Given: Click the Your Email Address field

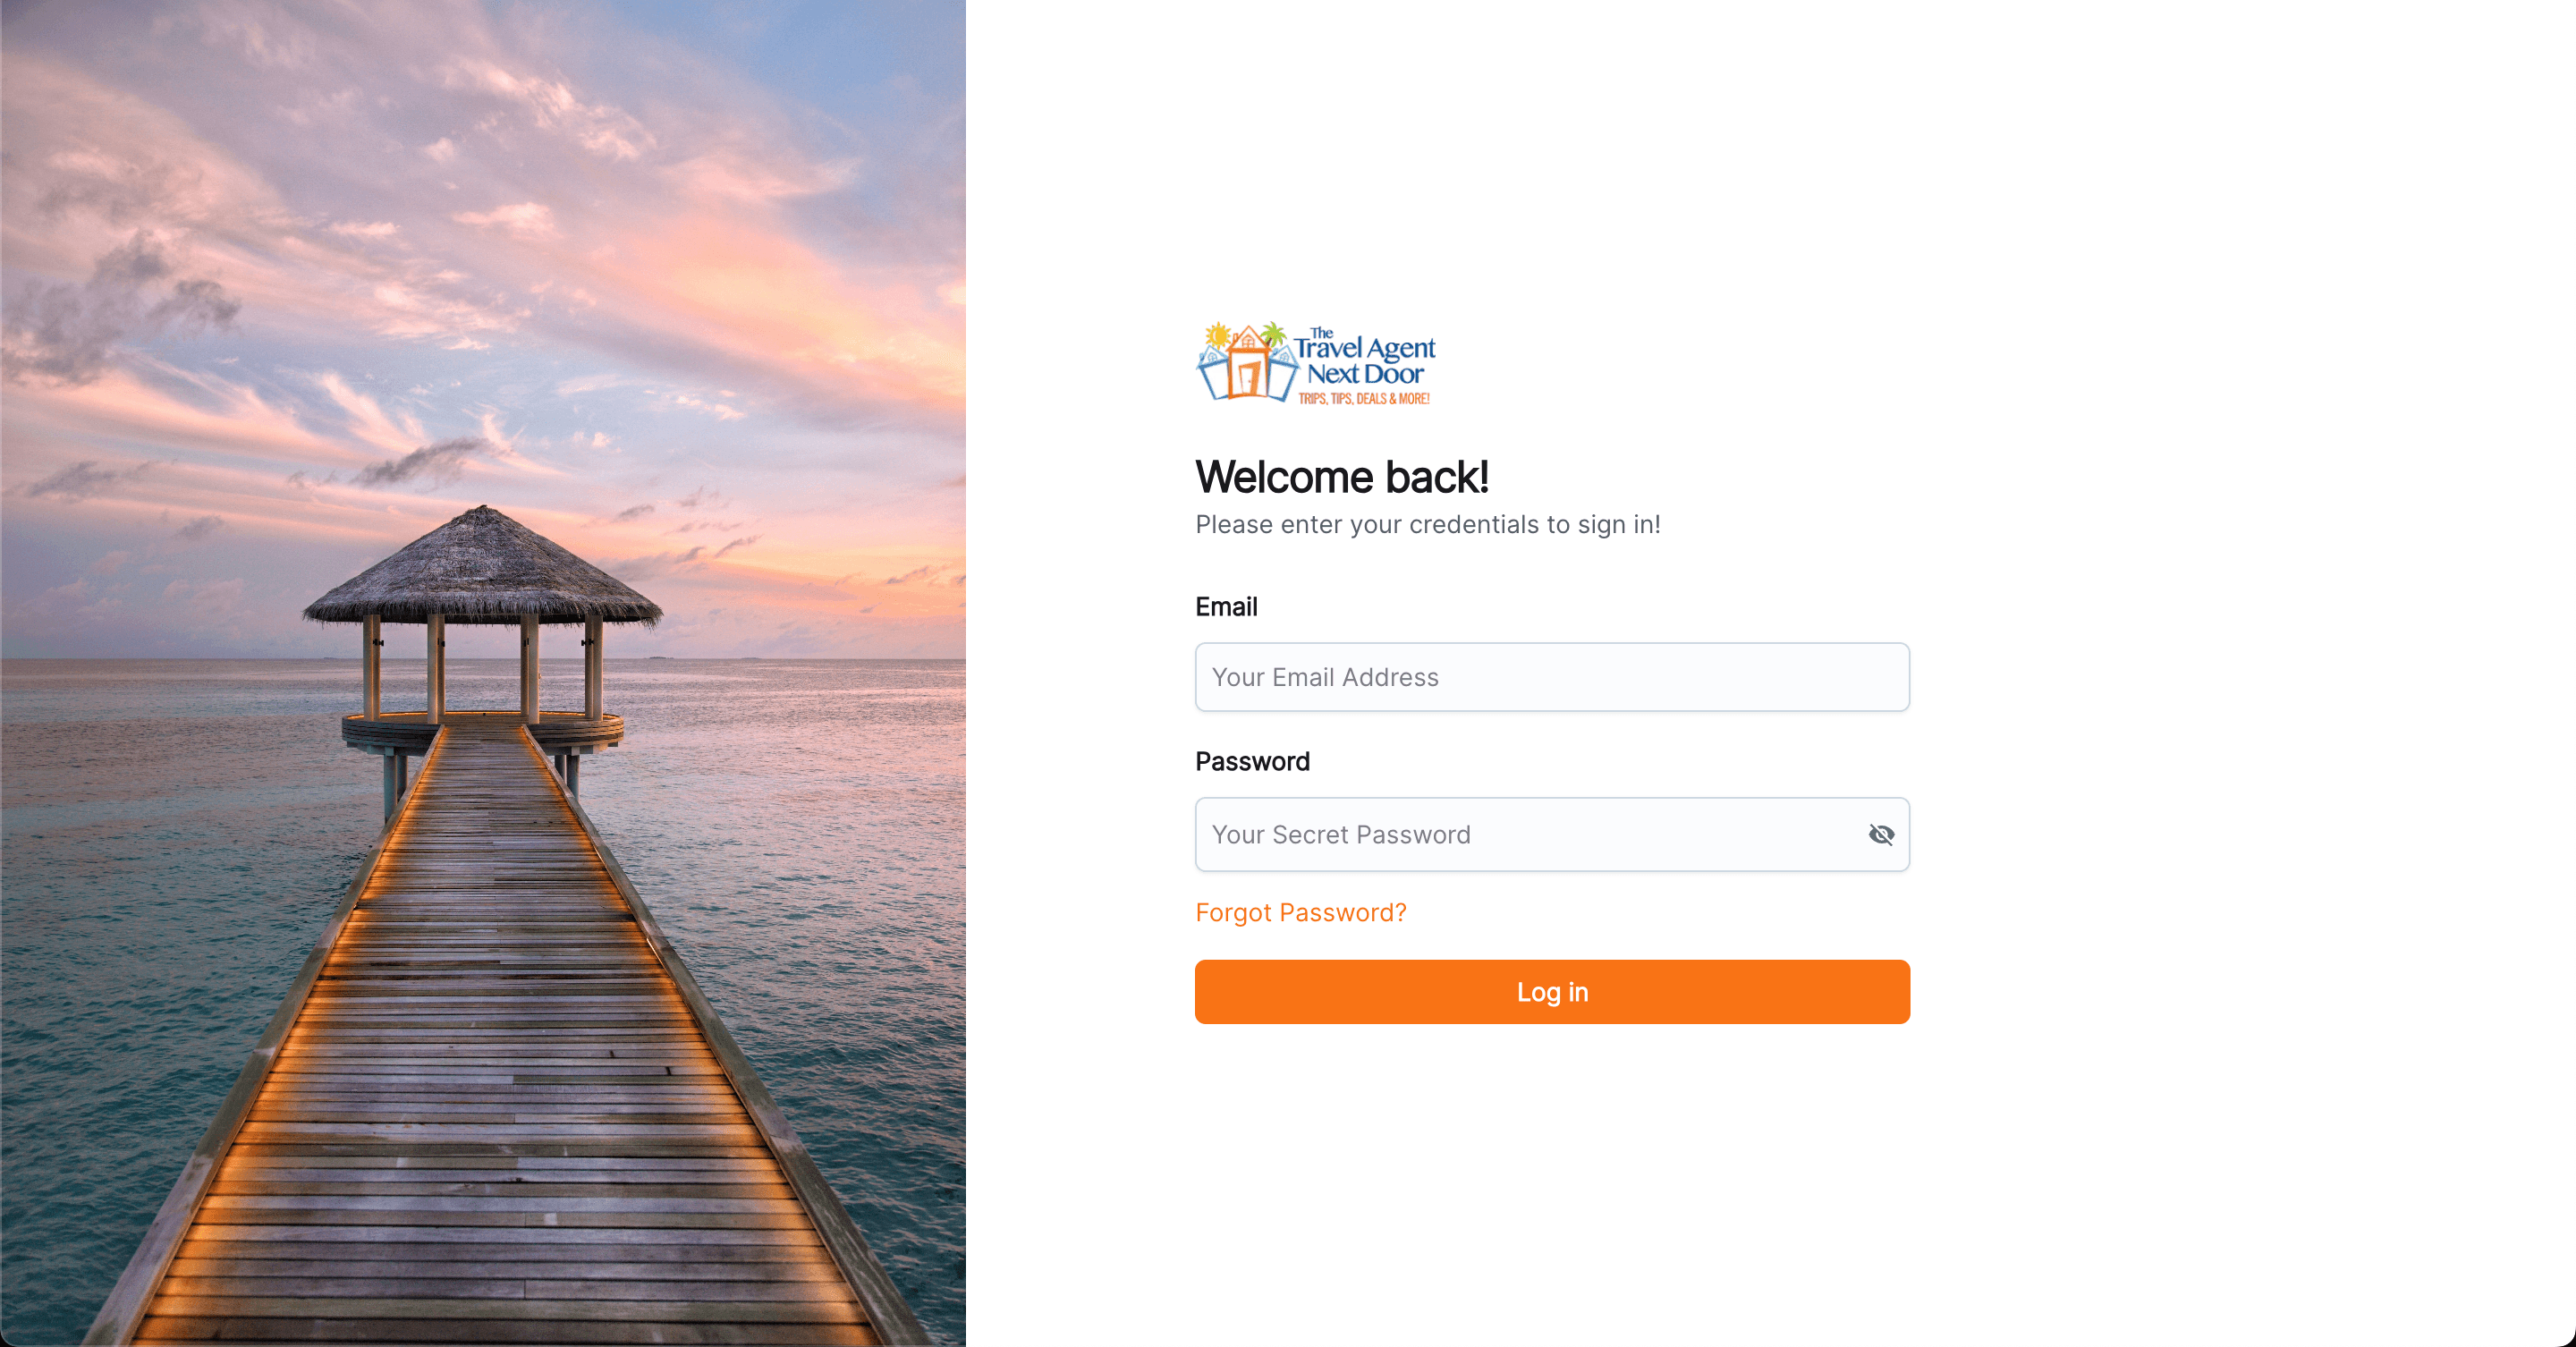Looking at the screenshot, I should point(1551,677).
